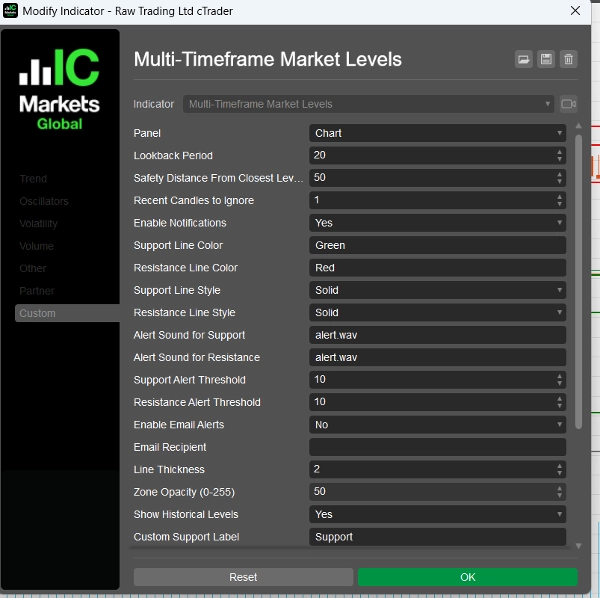Open the Panel dropdown showing Chart
The width and height of the screenshot is (600, 598).
click(437, 133)
